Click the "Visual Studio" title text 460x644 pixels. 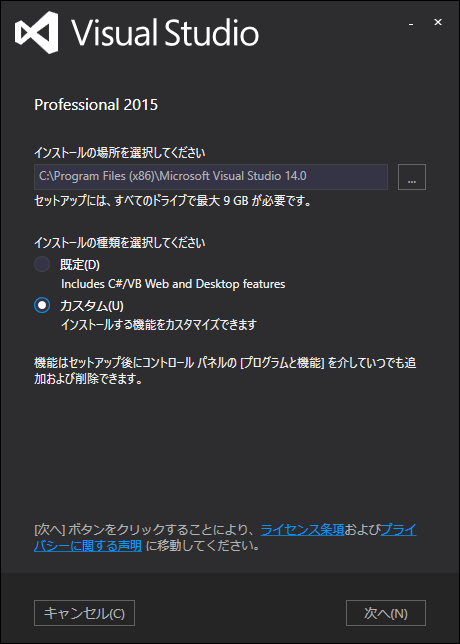click(165, 32)
